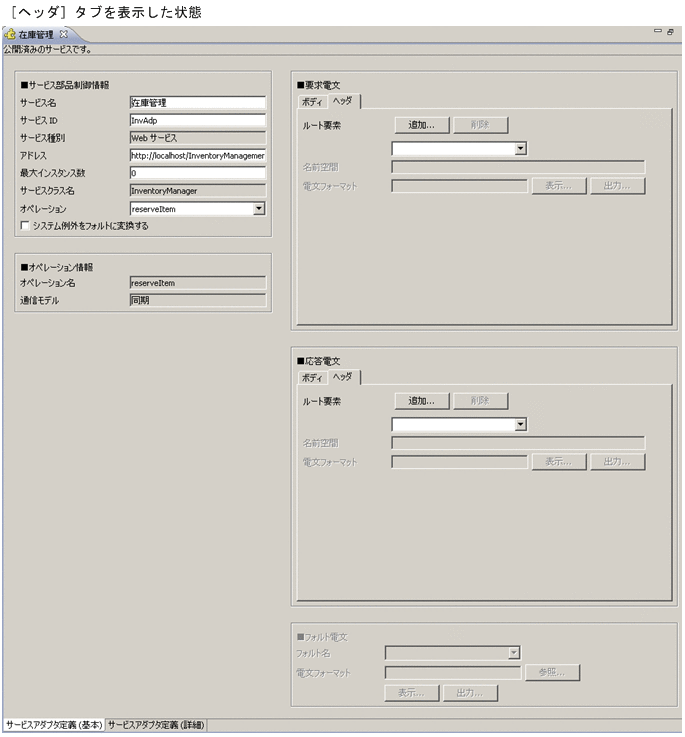Click 追加... button in 応答電文
The width and height of the screenshot is (685, 737).
[422, 401]
